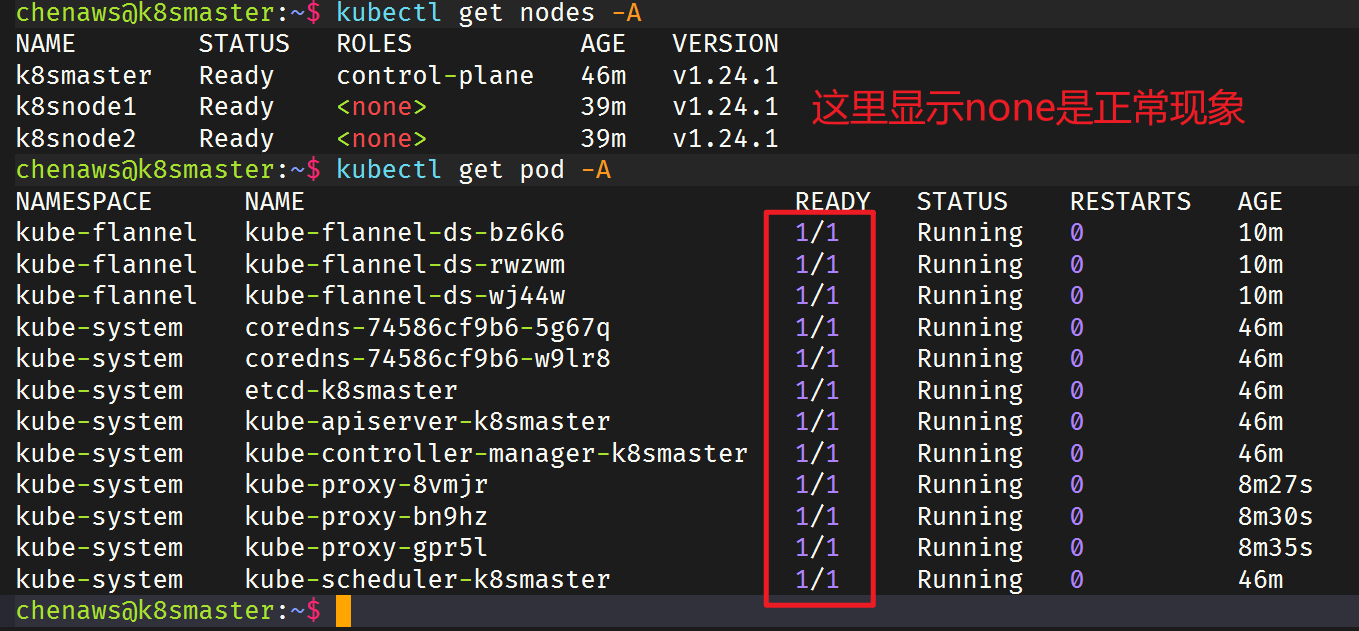Screen dimensions: 1359x631
Task: Click the NAMESPACE column header
Action: [84, 202]
